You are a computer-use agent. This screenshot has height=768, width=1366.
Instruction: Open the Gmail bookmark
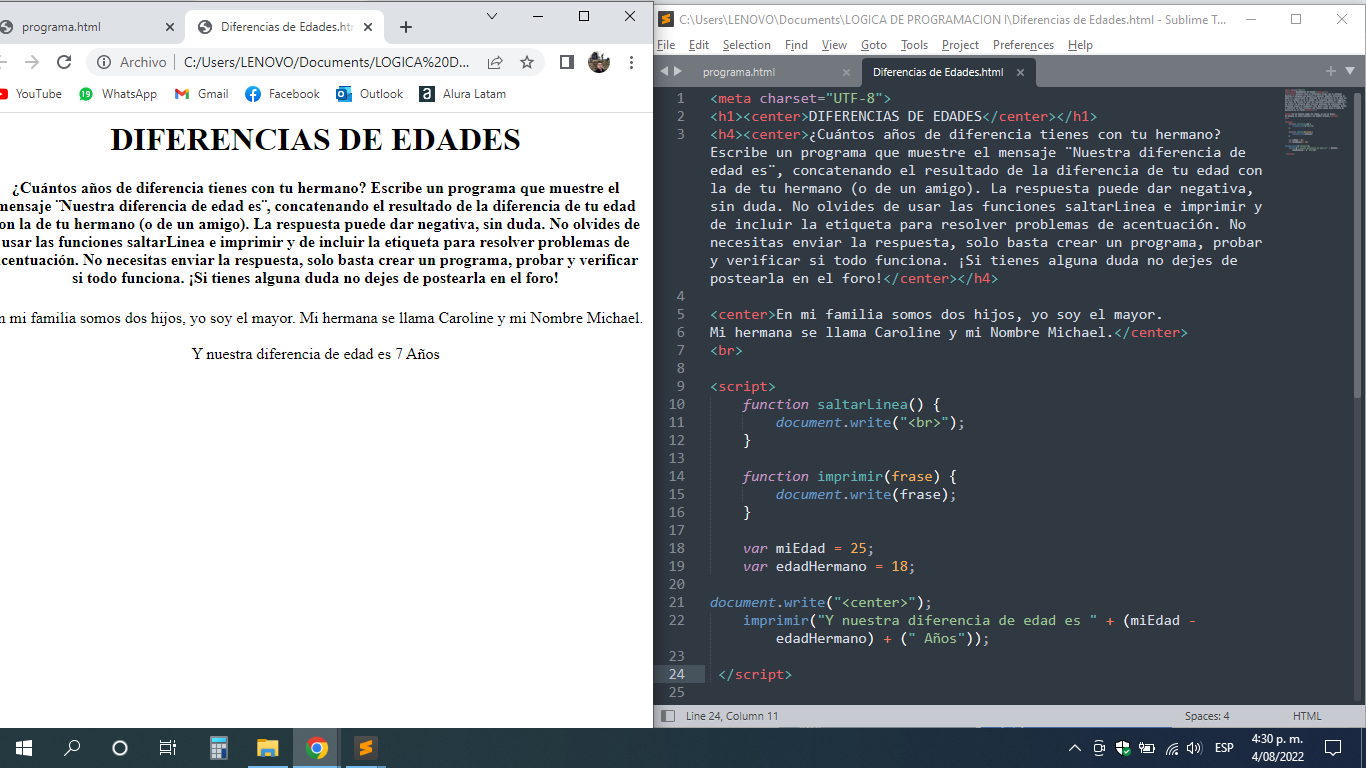click(x=201, y=94)
